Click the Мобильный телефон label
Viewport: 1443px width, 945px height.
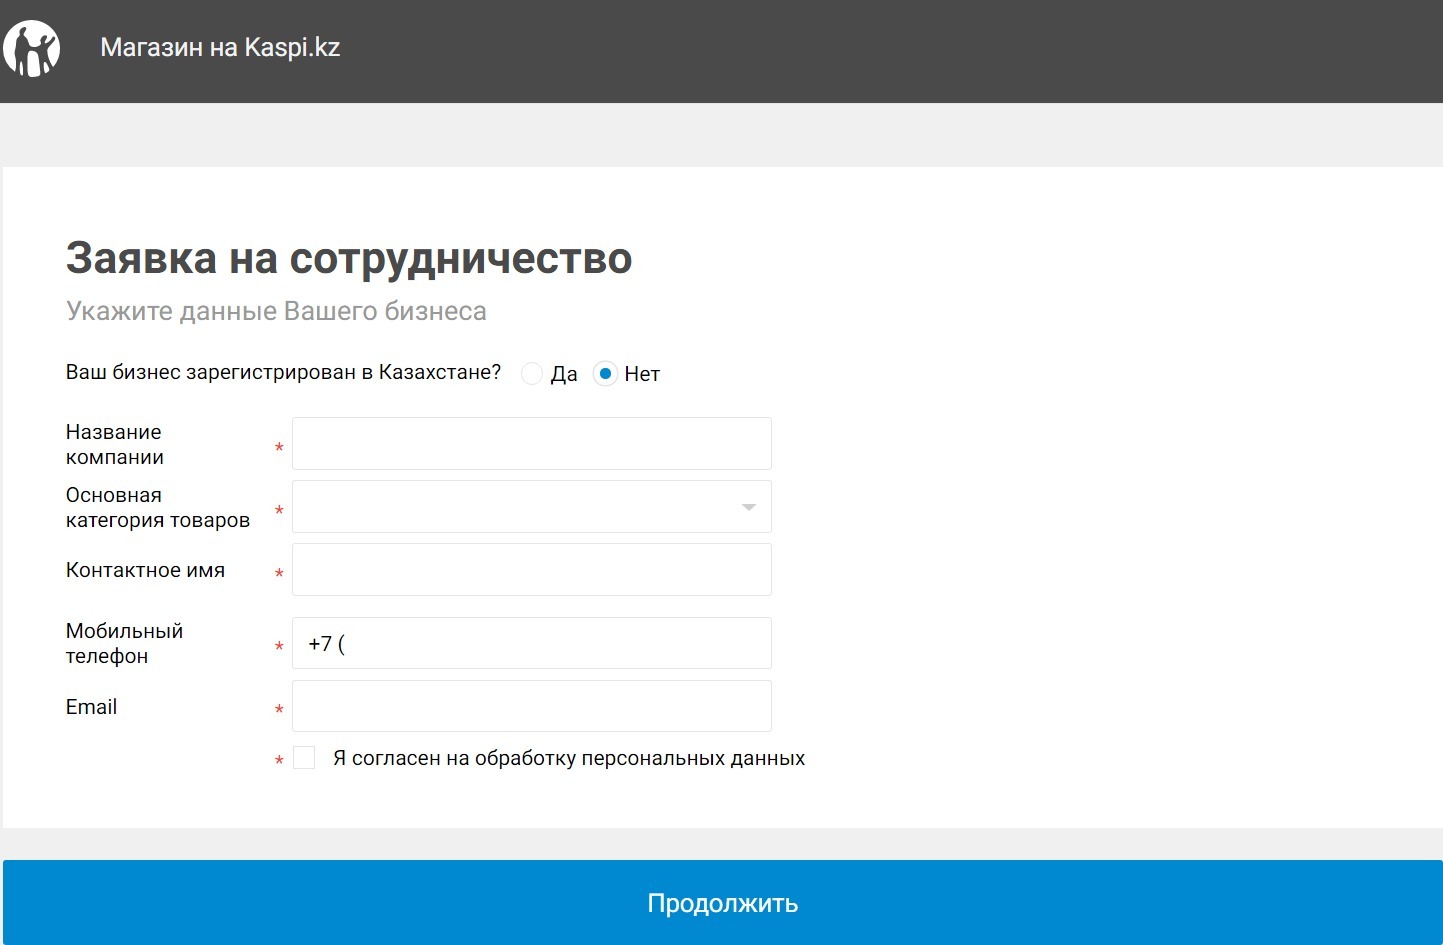pyautogui.click(x=125, y=643)
